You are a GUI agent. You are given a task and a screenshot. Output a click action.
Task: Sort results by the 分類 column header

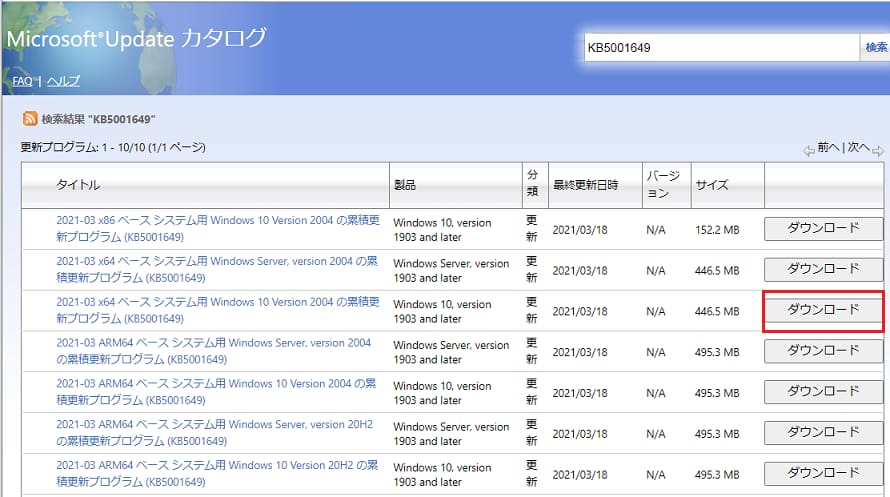[532, 184]
